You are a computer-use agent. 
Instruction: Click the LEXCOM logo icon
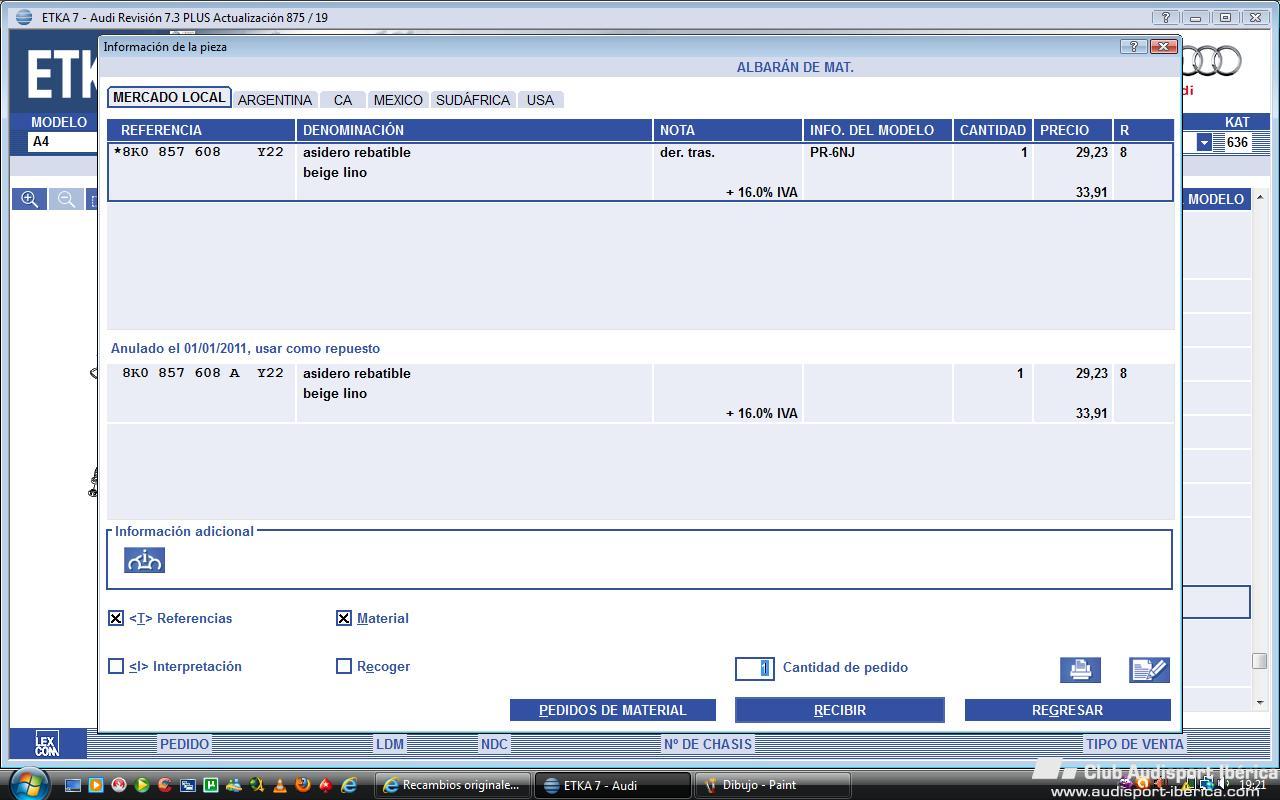click(x=47, y=744)
